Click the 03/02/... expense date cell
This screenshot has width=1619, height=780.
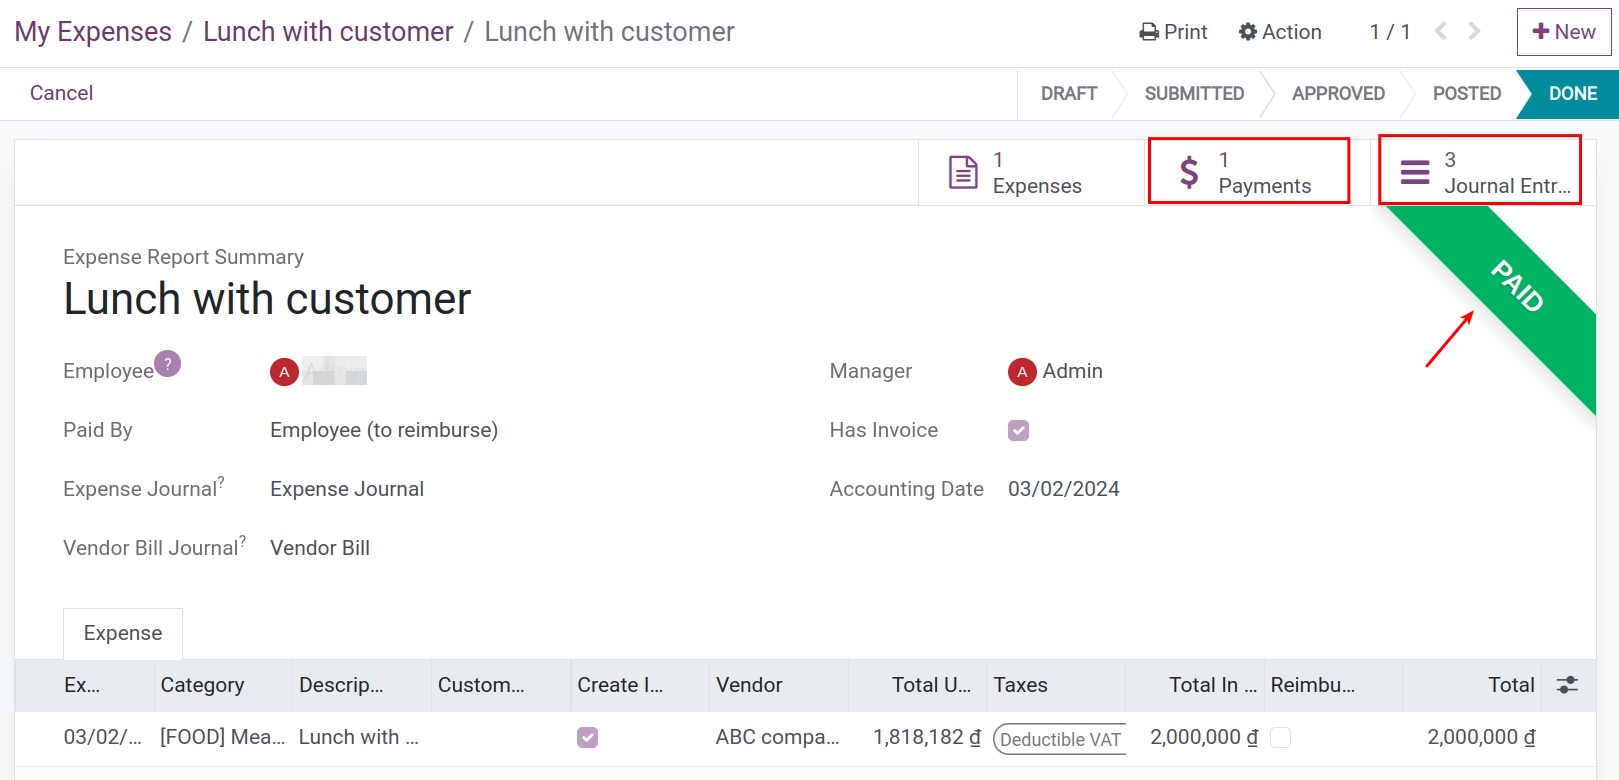103,737
